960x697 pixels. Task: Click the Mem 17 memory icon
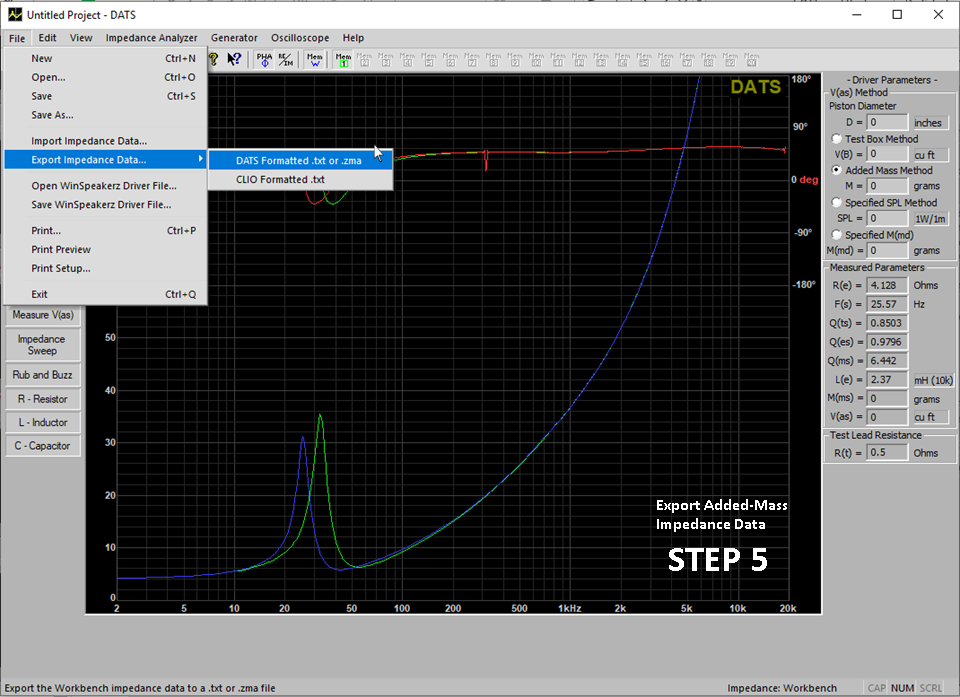coord(687,59)
